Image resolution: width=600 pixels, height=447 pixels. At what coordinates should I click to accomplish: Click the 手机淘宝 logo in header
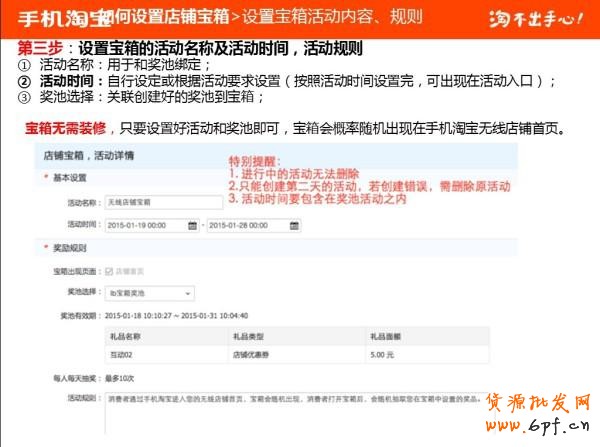pyautogui.click(x=57, y=17)
